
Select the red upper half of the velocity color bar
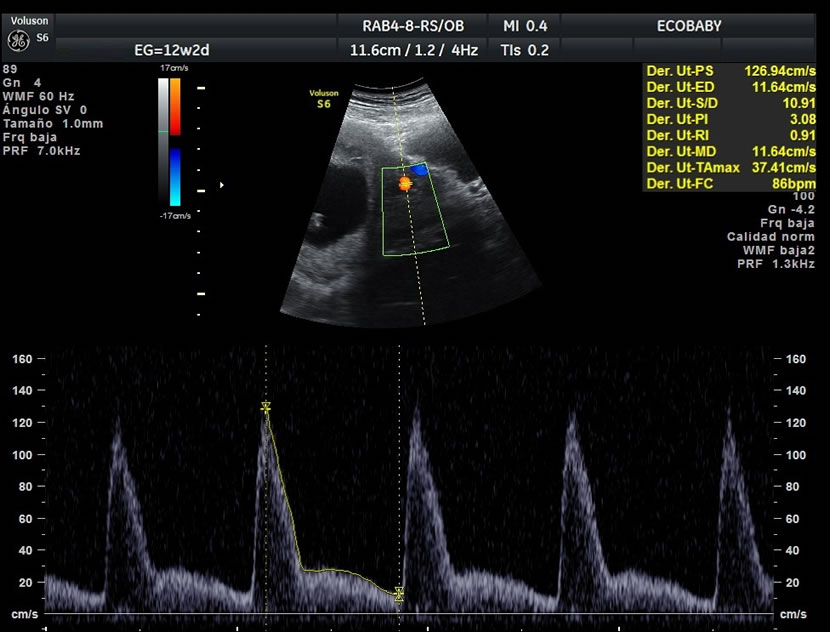click(x=175, y=106)
